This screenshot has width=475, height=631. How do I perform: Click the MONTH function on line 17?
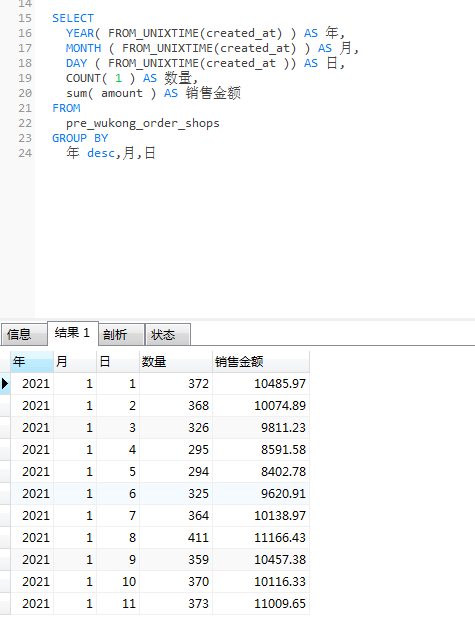tap(84, 48)
